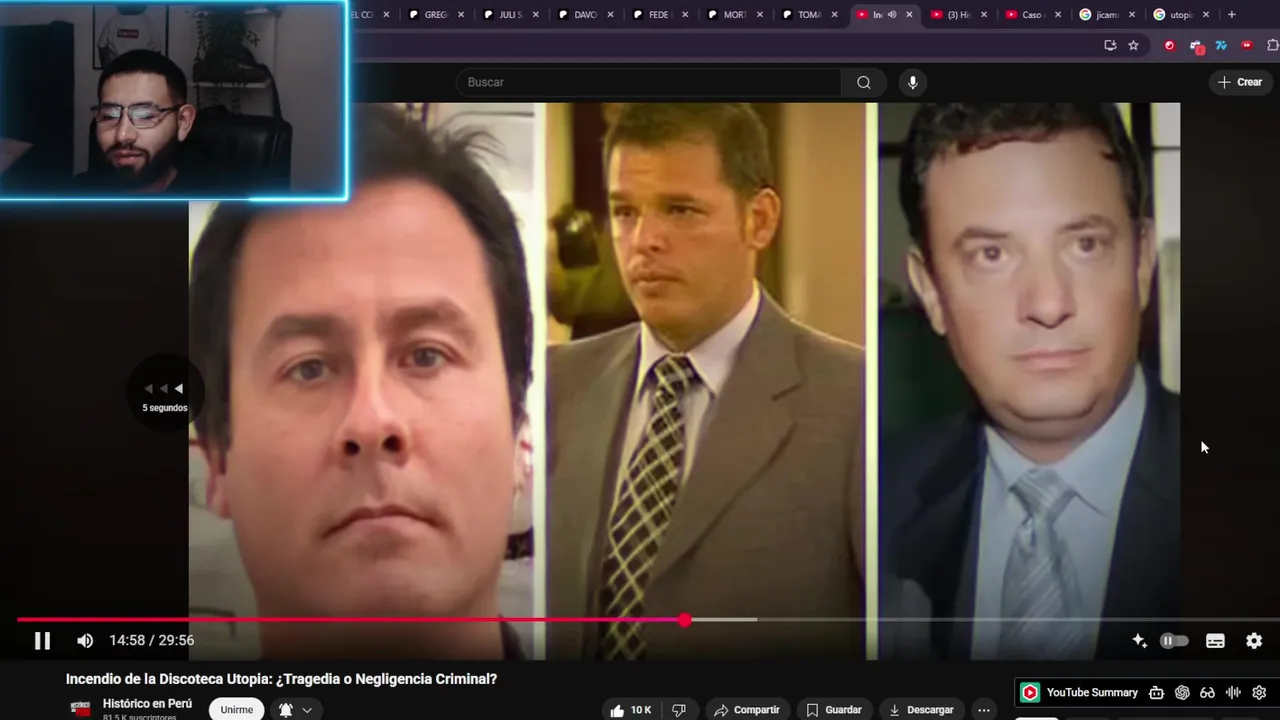This screenshot has width=1280, height=720.
Task: Switch to the FEDE browser tab
Action: tap(659, 15)
